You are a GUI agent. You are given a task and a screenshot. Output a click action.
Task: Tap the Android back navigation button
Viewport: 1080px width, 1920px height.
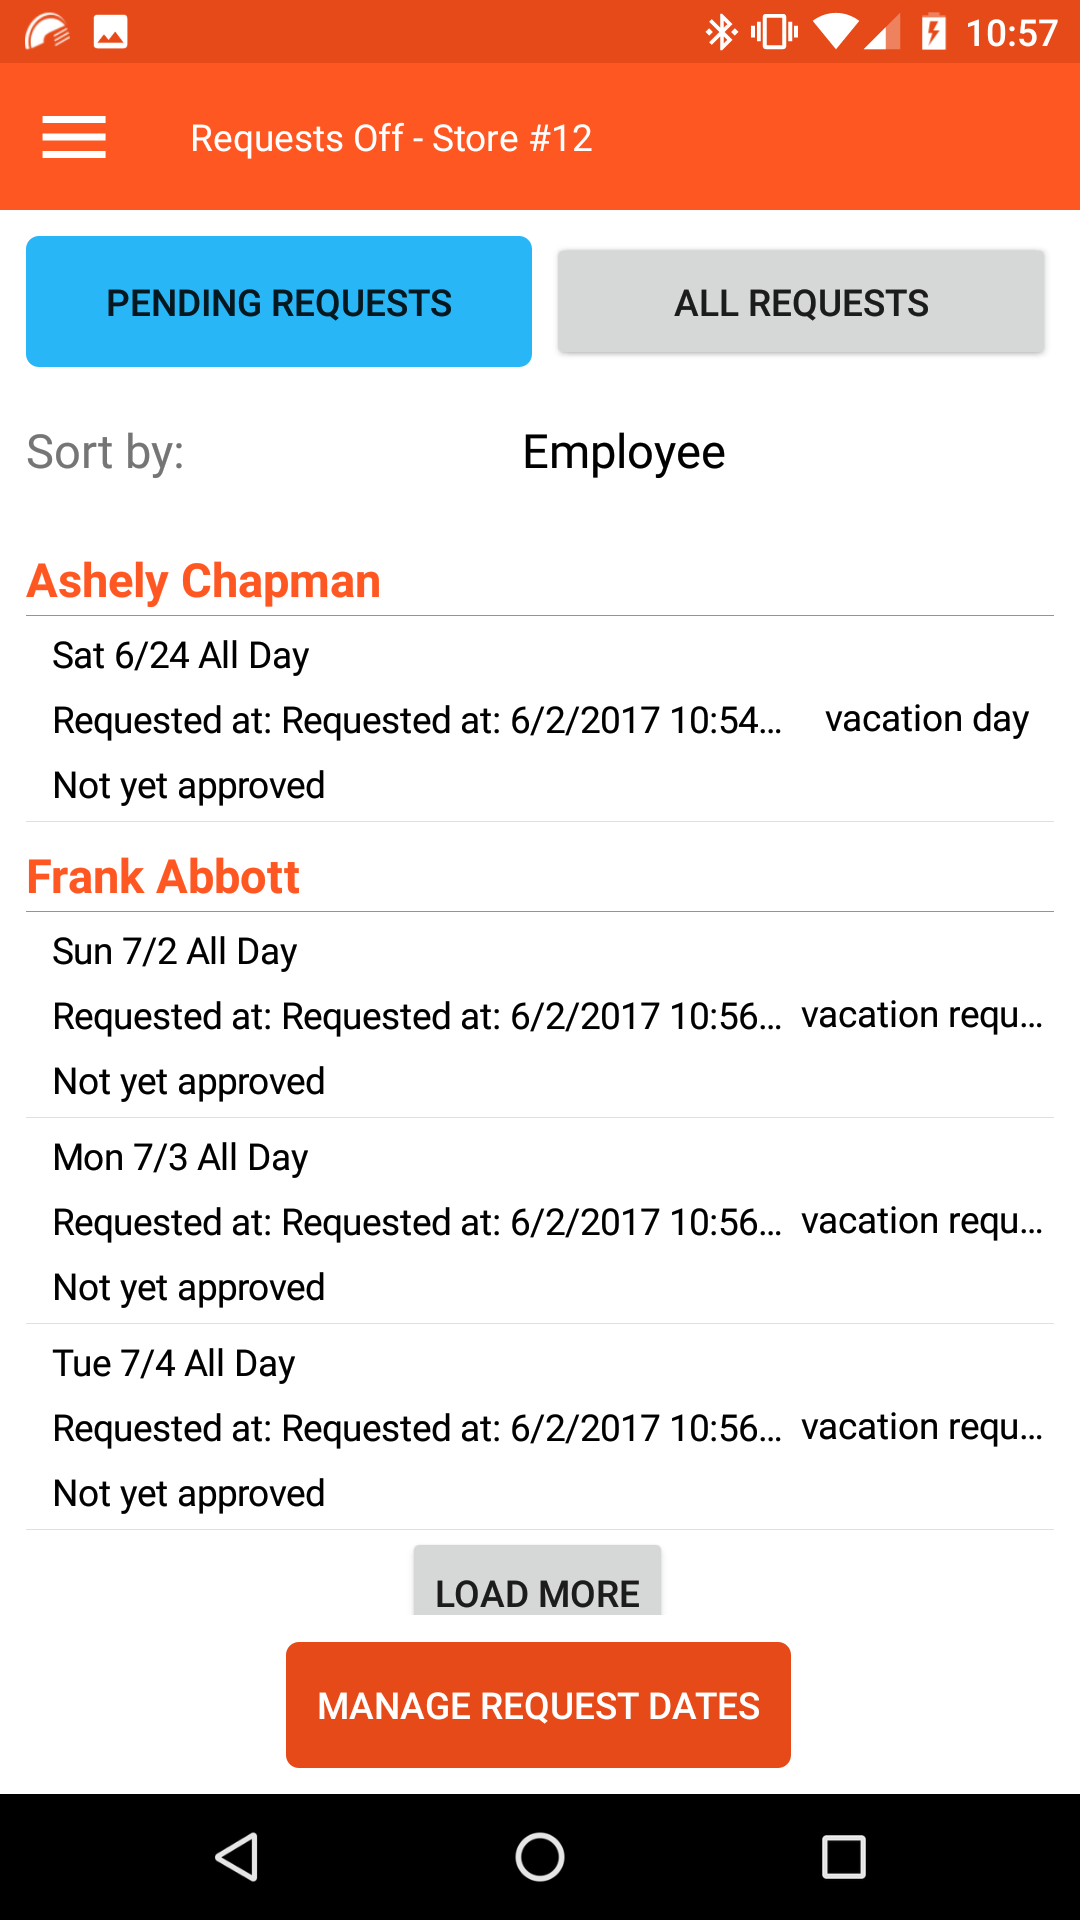(x=238, y=1857)
